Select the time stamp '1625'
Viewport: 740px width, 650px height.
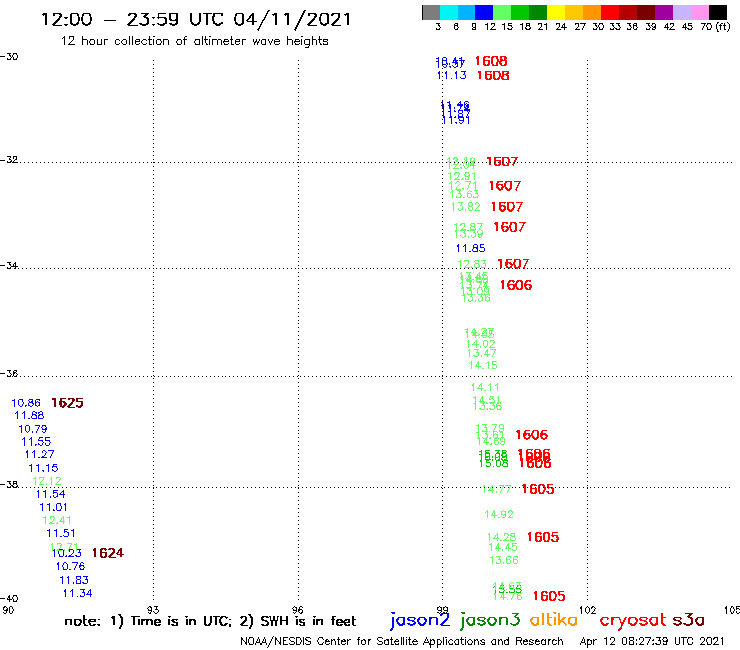(x=67, y=403)
